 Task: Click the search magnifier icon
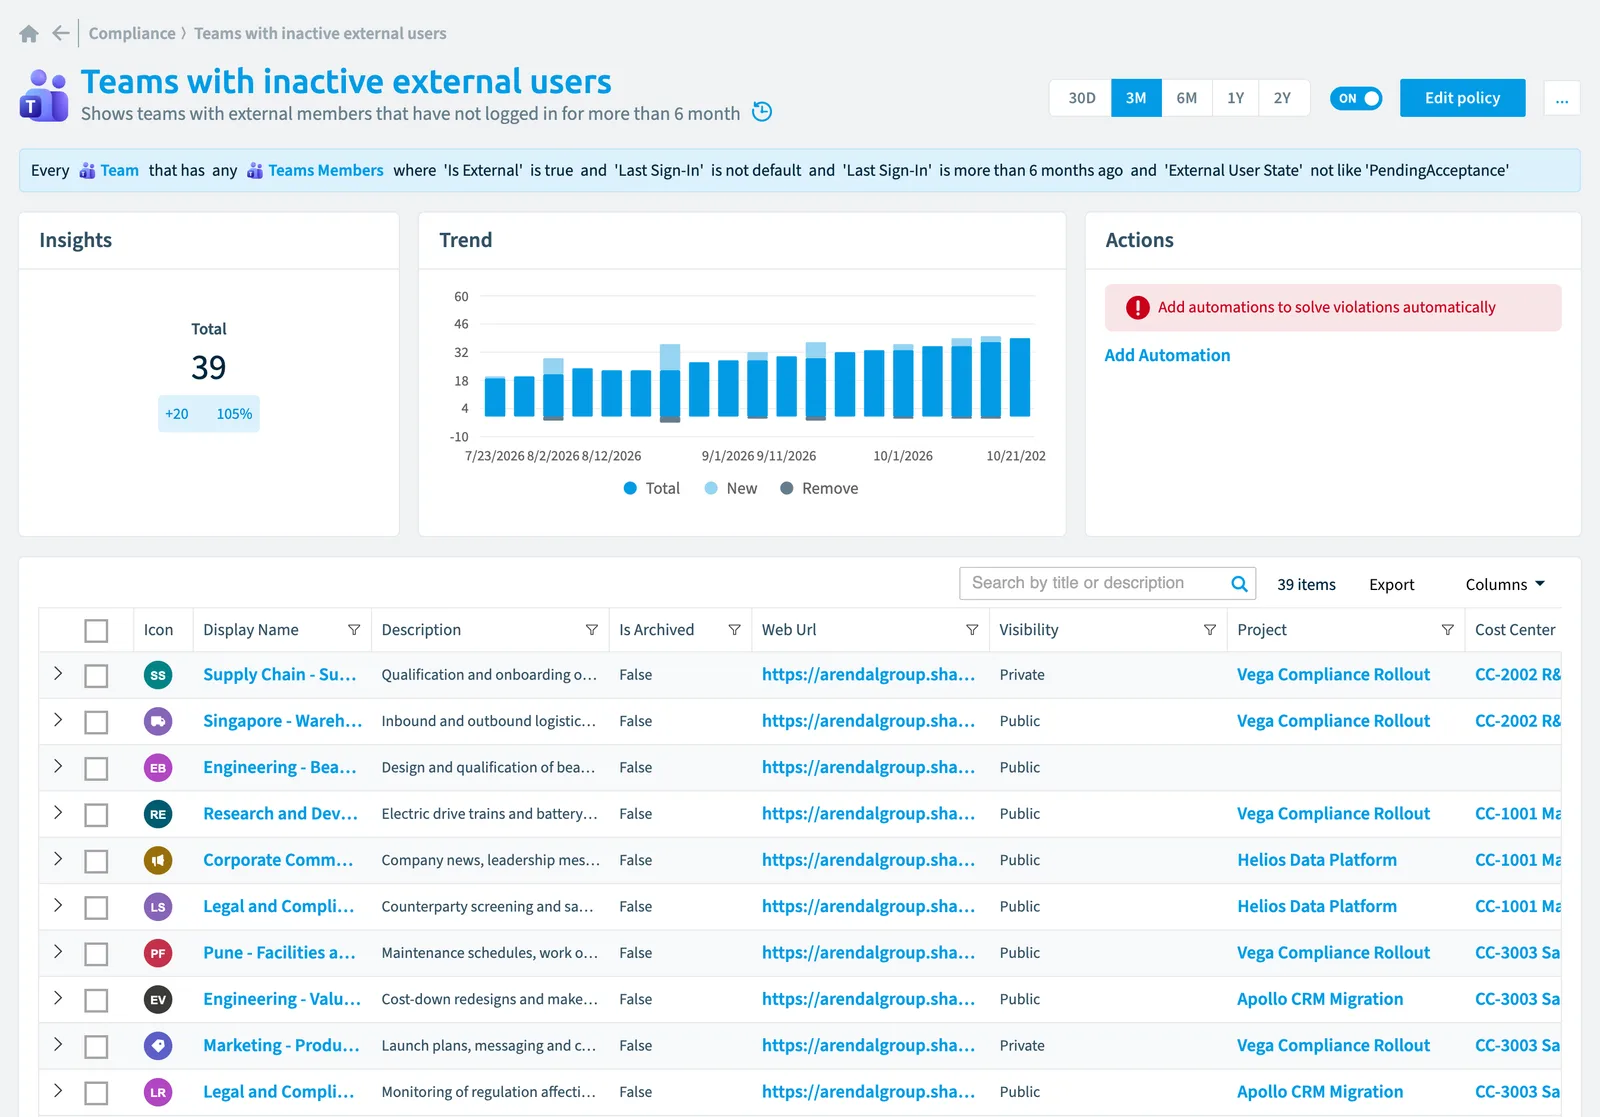click(1239, 584)
